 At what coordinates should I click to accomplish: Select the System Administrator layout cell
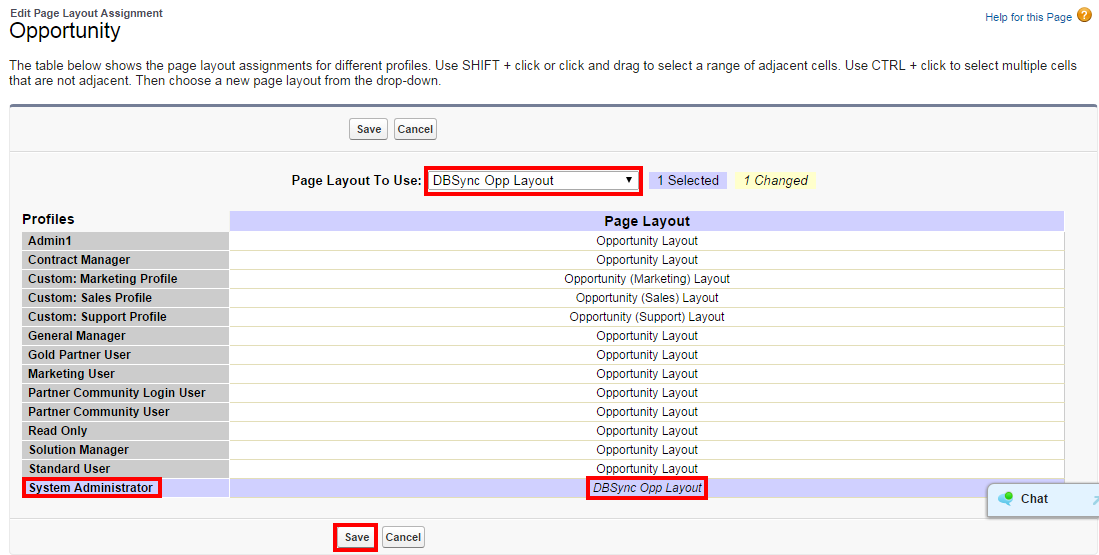point(647,488)
